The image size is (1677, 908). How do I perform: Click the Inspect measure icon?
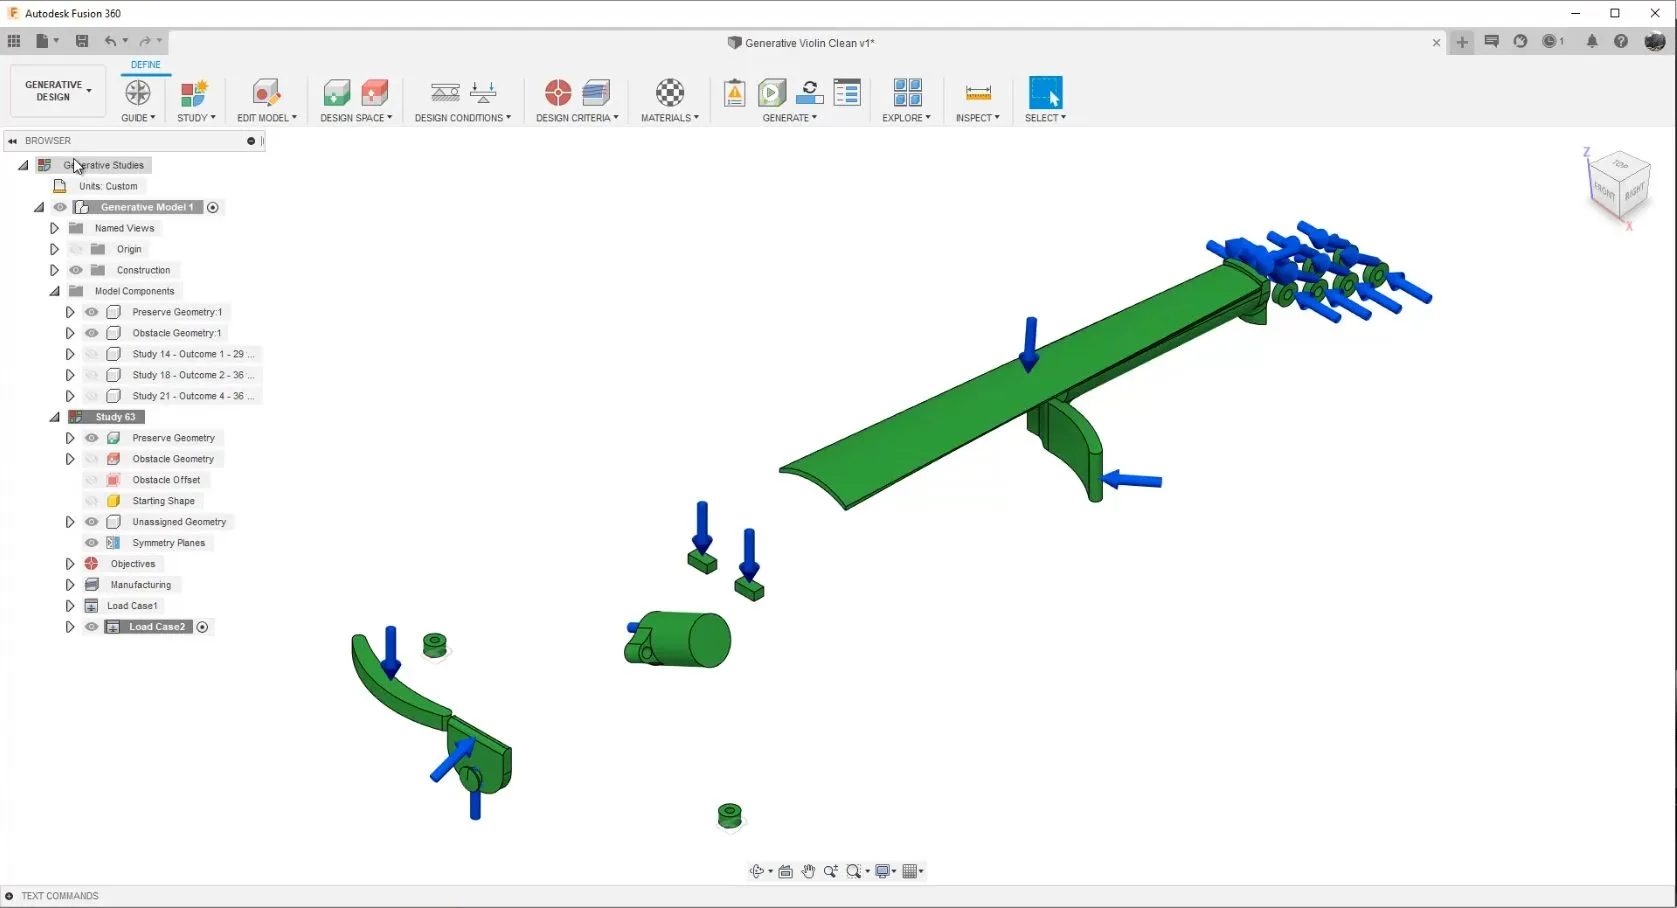point(978,93)
